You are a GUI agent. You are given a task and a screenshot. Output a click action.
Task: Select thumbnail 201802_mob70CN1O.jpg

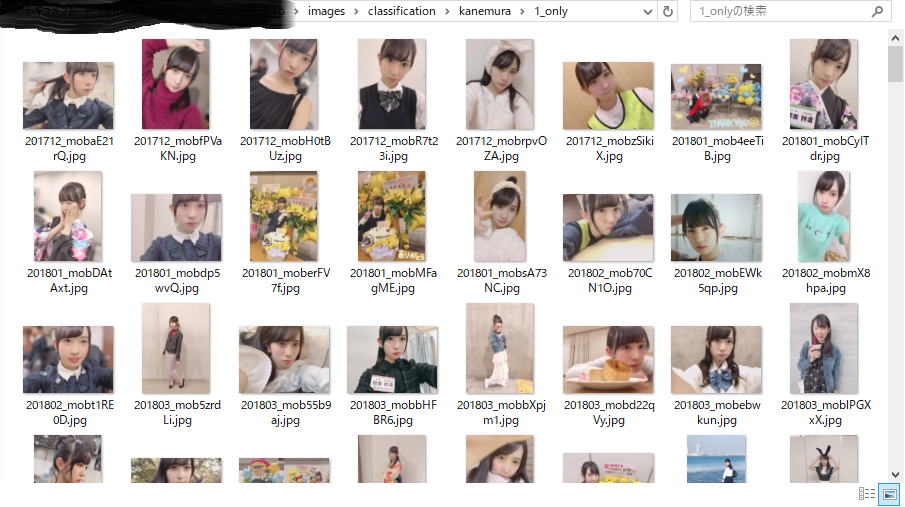click(608, 228)
